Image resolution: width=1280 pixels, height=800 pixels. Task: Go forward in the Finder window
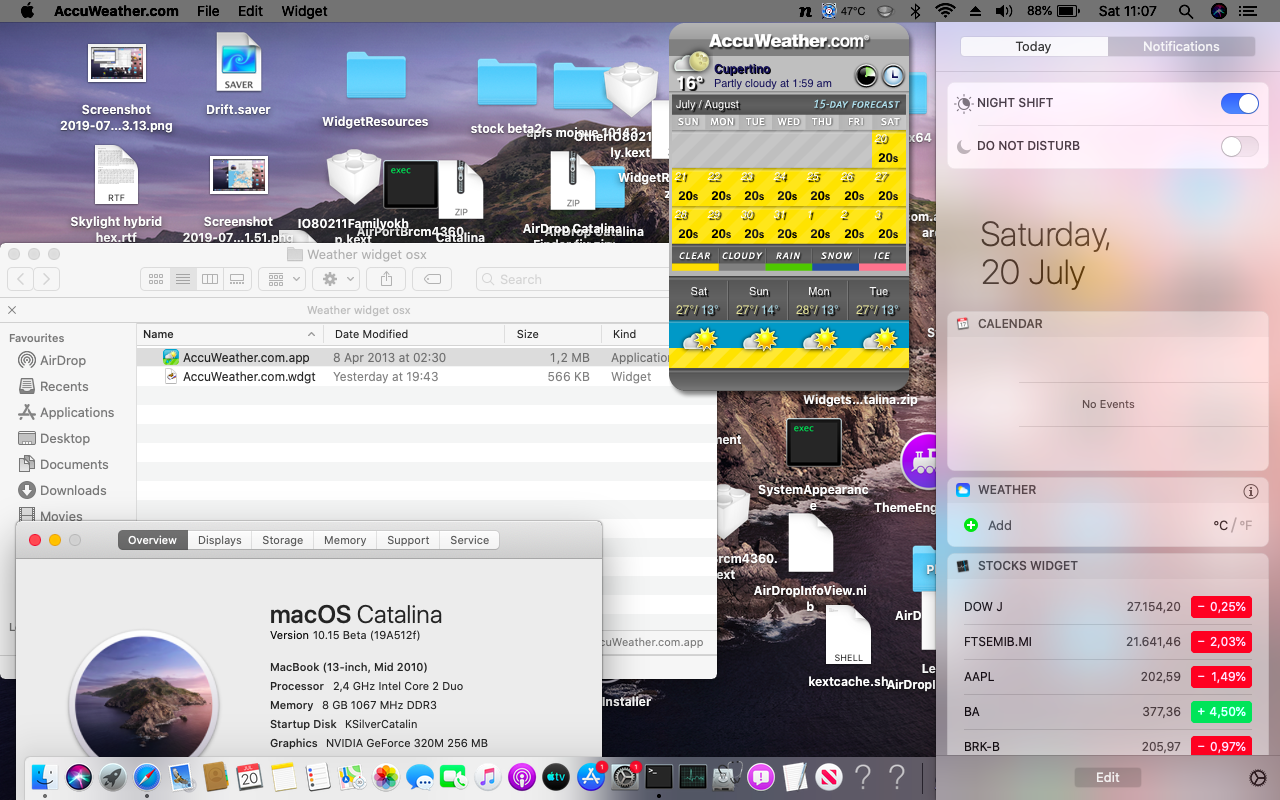coord(47,279)
